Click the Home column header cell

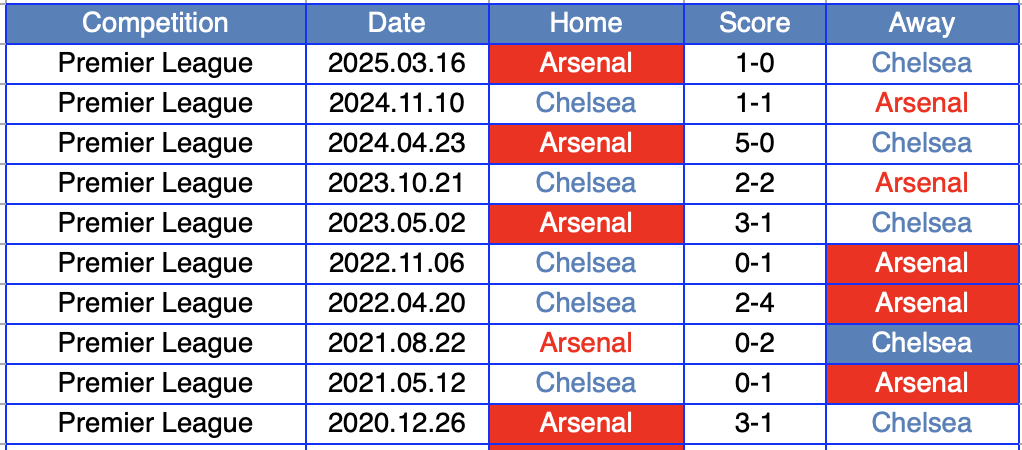(x=586, y=23)
